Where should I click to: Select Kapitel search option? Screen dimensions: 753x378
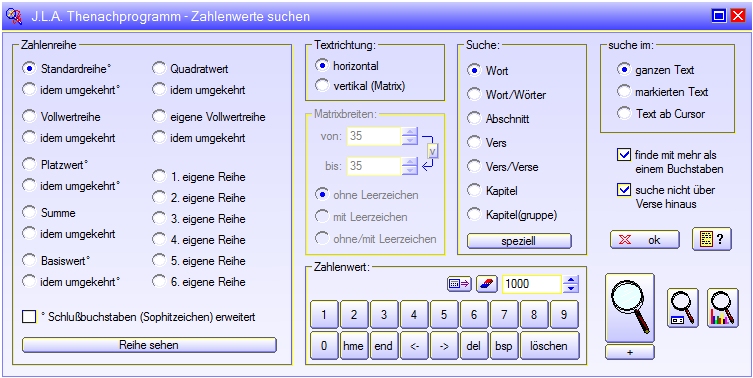click(x=474, y=191)
